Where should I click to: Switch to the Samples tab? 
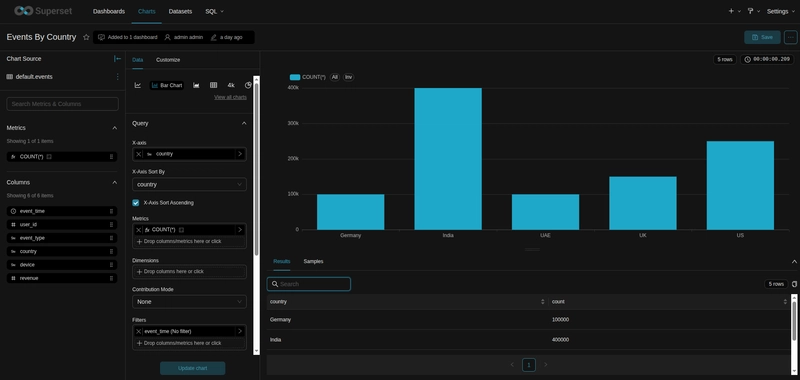pos(313,261)
